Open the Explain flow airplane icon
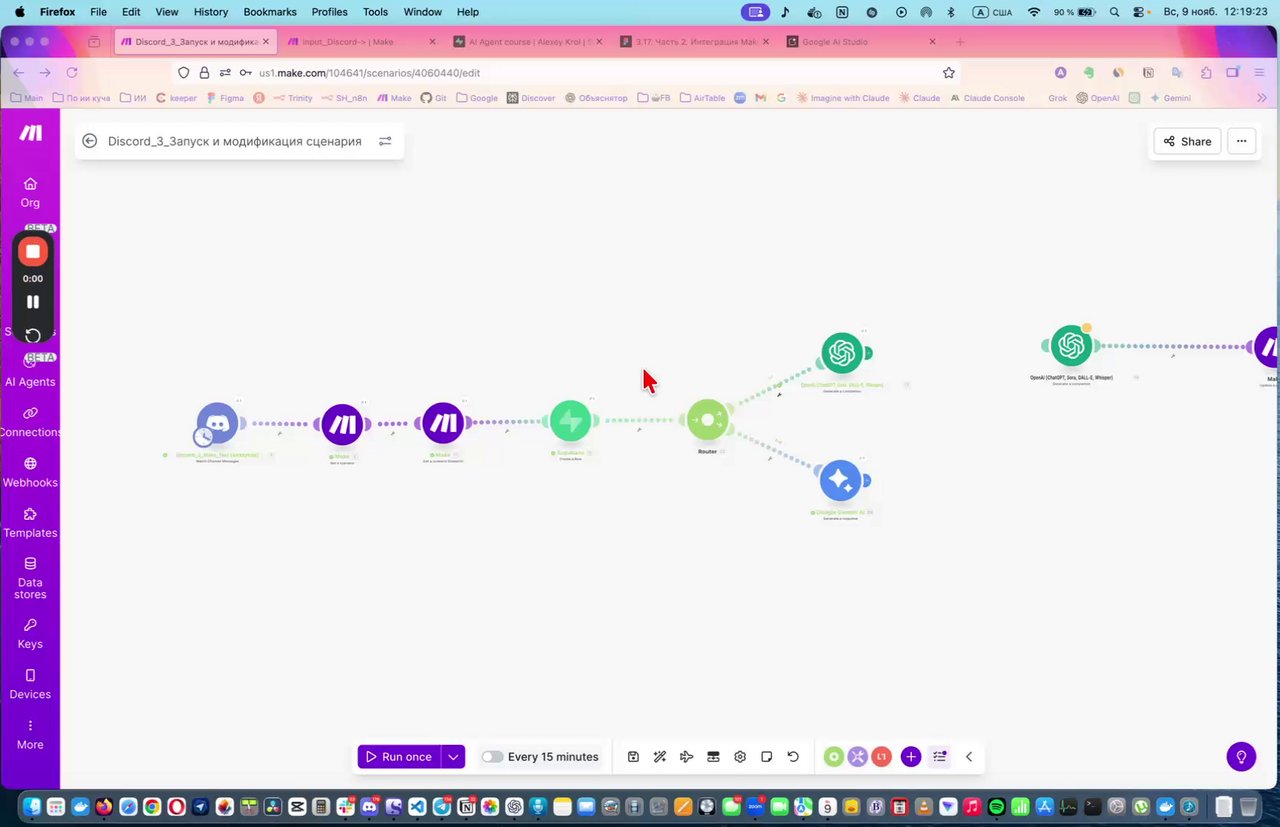Screen dimensions: 1280x827 click(x=687, y=757)
